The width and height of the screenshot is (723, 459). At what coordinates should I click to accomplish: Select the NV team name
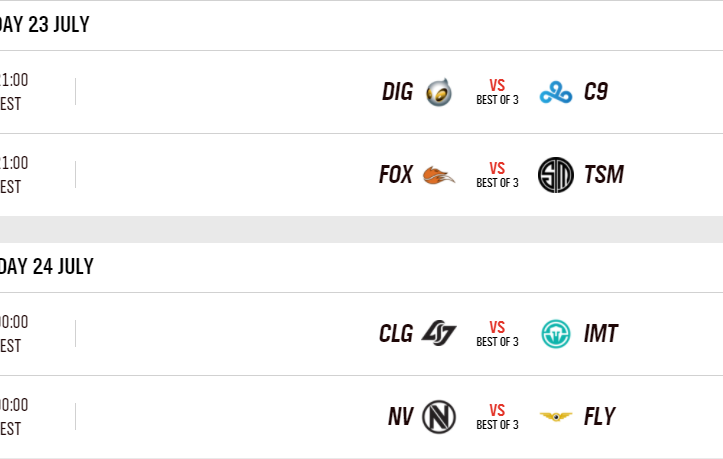click(400, 417)
